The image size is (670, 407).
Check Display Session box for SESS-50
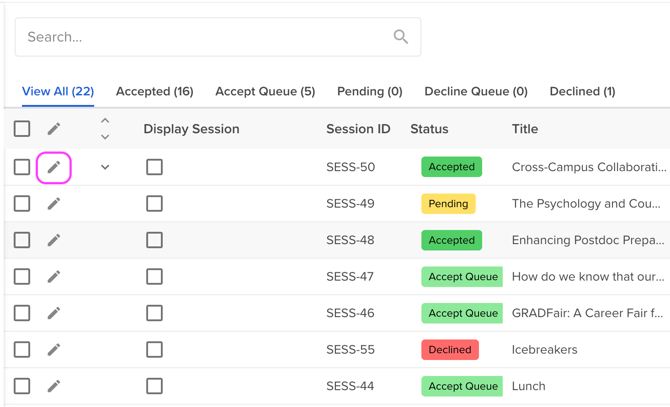154,167
